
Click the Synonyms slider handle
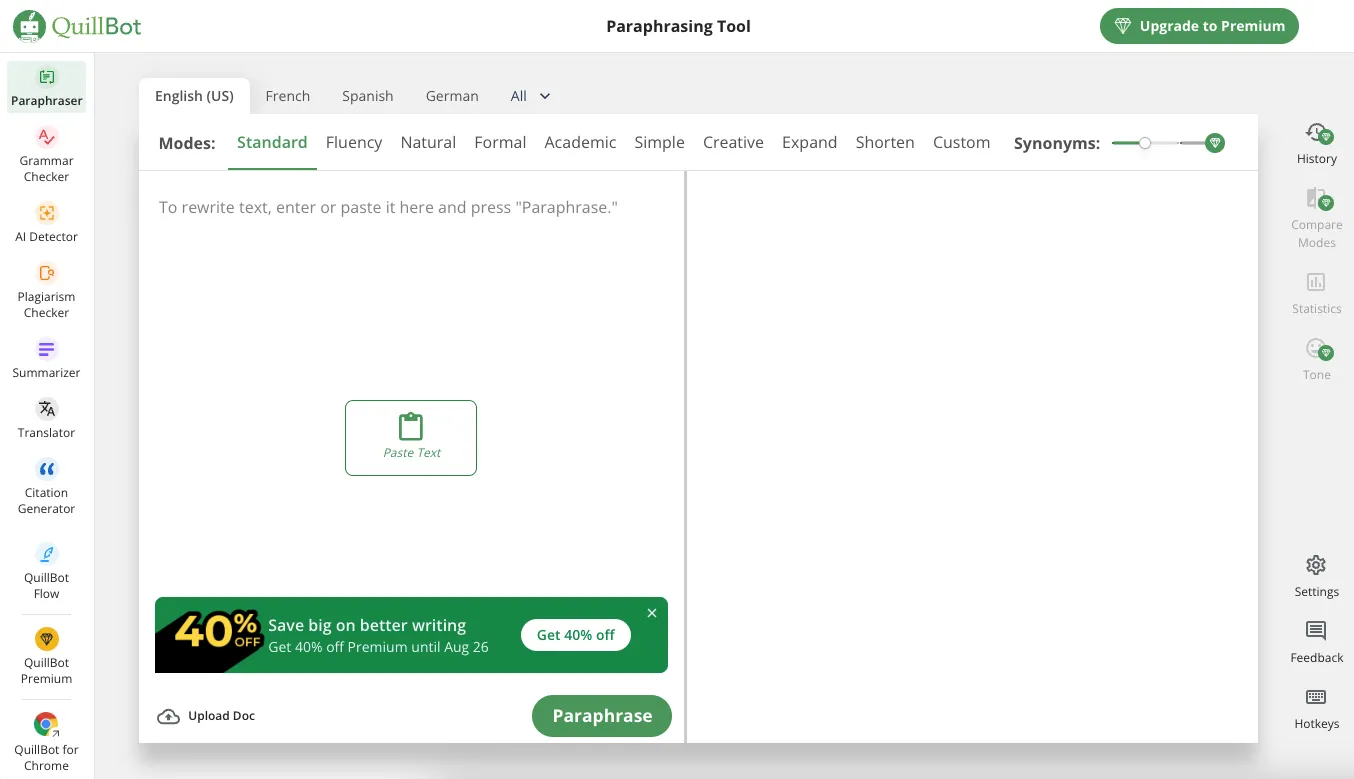point(1145,143)
